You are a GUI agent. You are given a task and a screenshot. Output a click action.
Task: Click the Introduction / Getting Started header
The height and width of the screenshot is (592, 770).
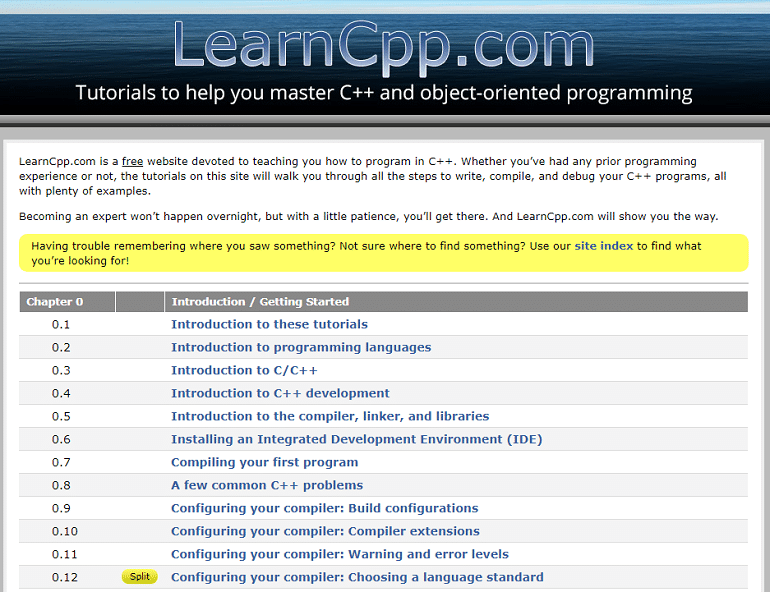(456, 301)
